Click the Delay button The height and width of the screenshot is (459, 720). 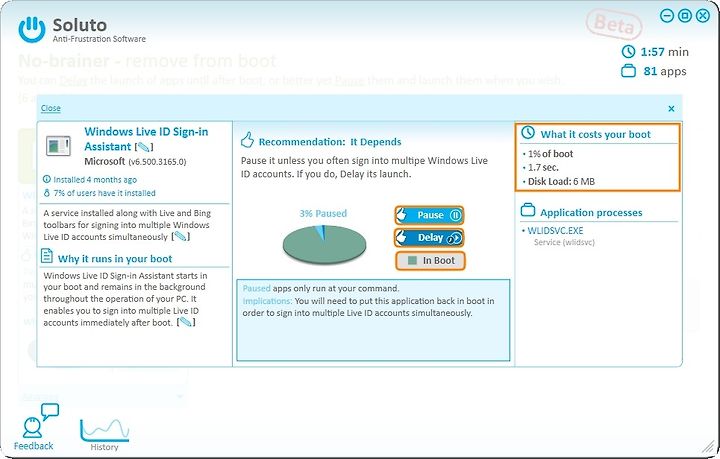click(x=429, y=238)
